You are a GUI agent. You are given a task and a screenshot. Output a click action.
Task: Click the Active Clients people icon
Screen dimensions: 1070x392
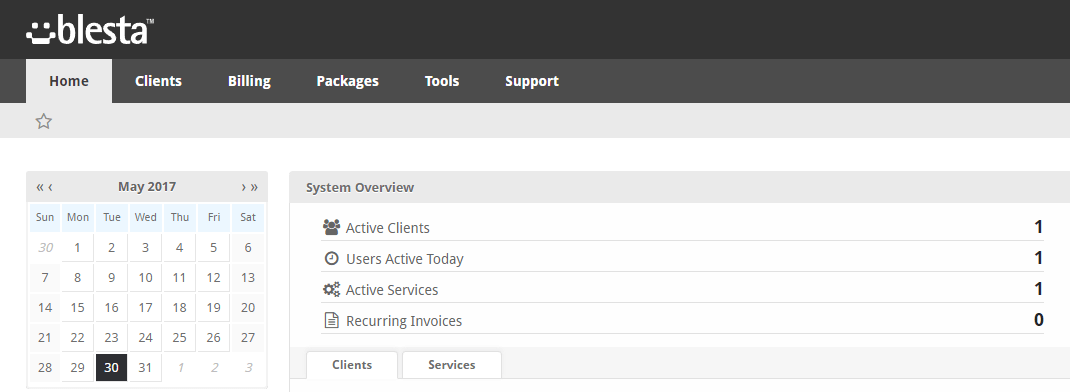click(x=332, y=227)
